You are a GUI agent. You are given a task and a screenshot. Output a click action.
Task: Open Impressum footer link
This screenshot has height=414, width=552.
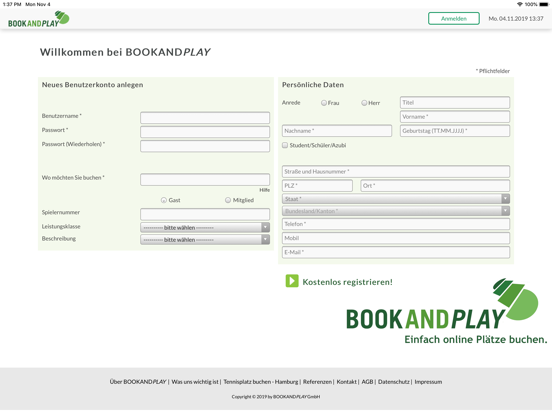coord(428,382)
